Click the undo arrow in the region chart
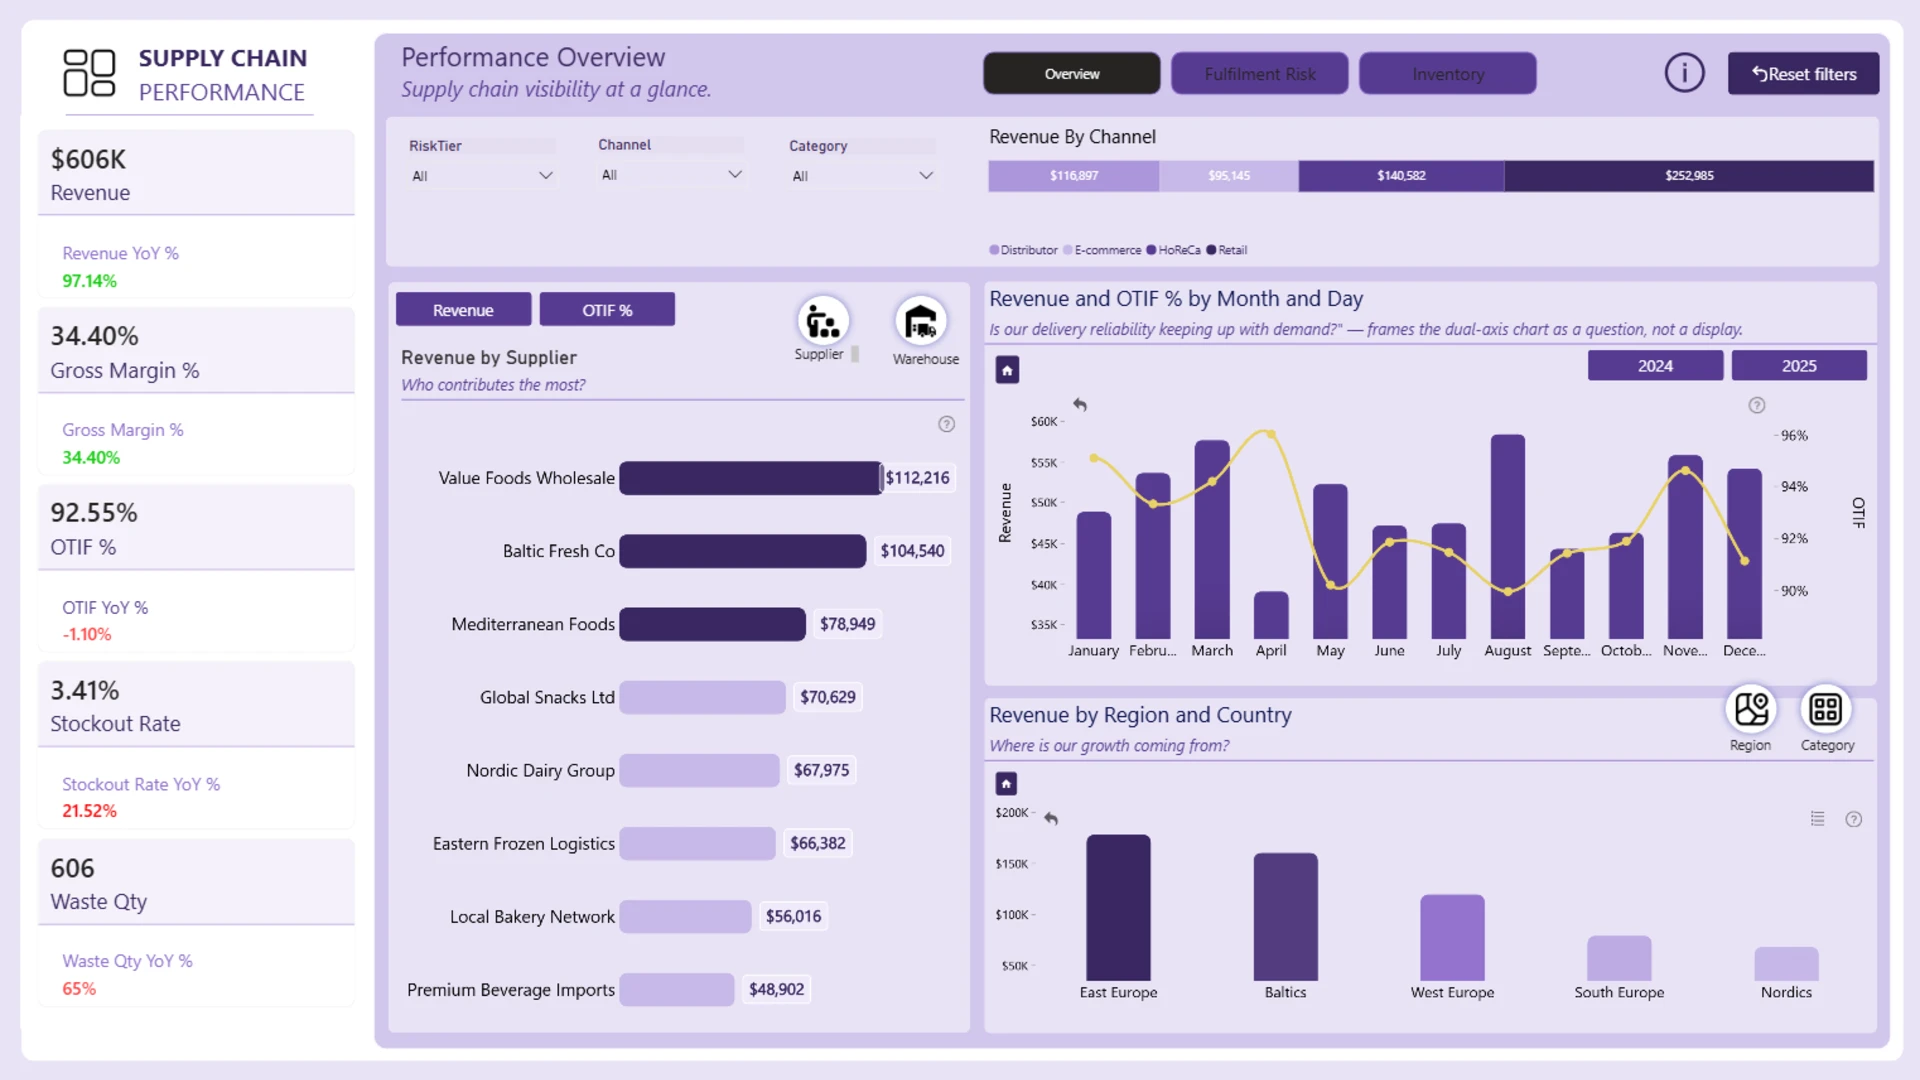 tap(1051, 818)
